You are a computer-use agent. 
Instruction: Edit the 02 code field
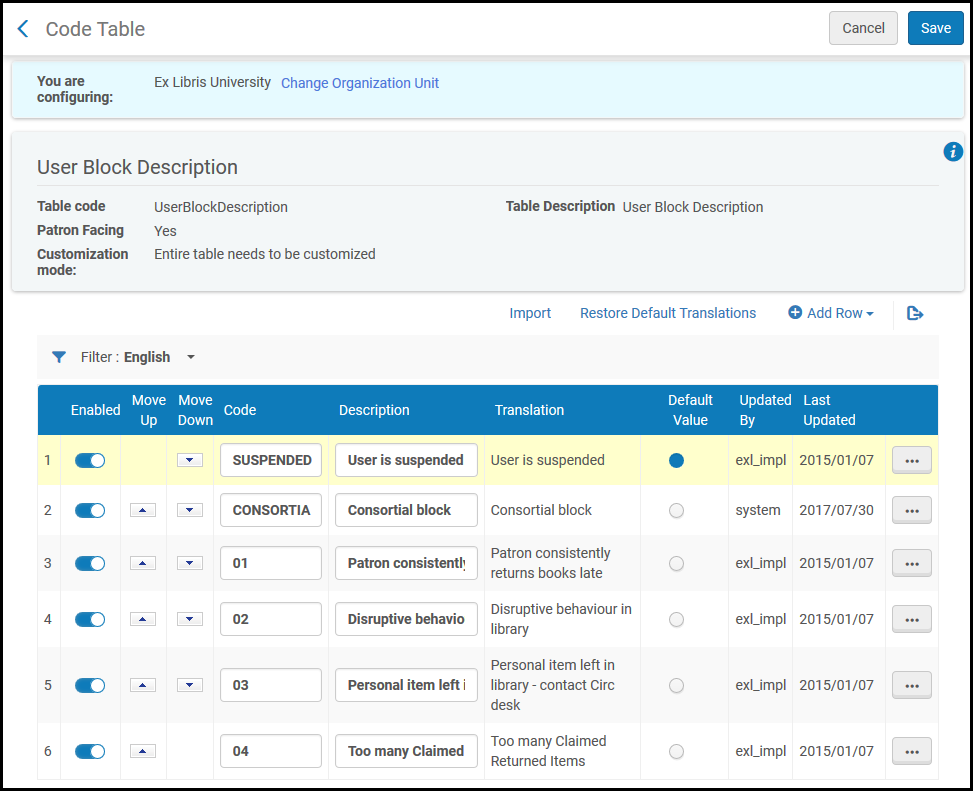pos(271,619)
